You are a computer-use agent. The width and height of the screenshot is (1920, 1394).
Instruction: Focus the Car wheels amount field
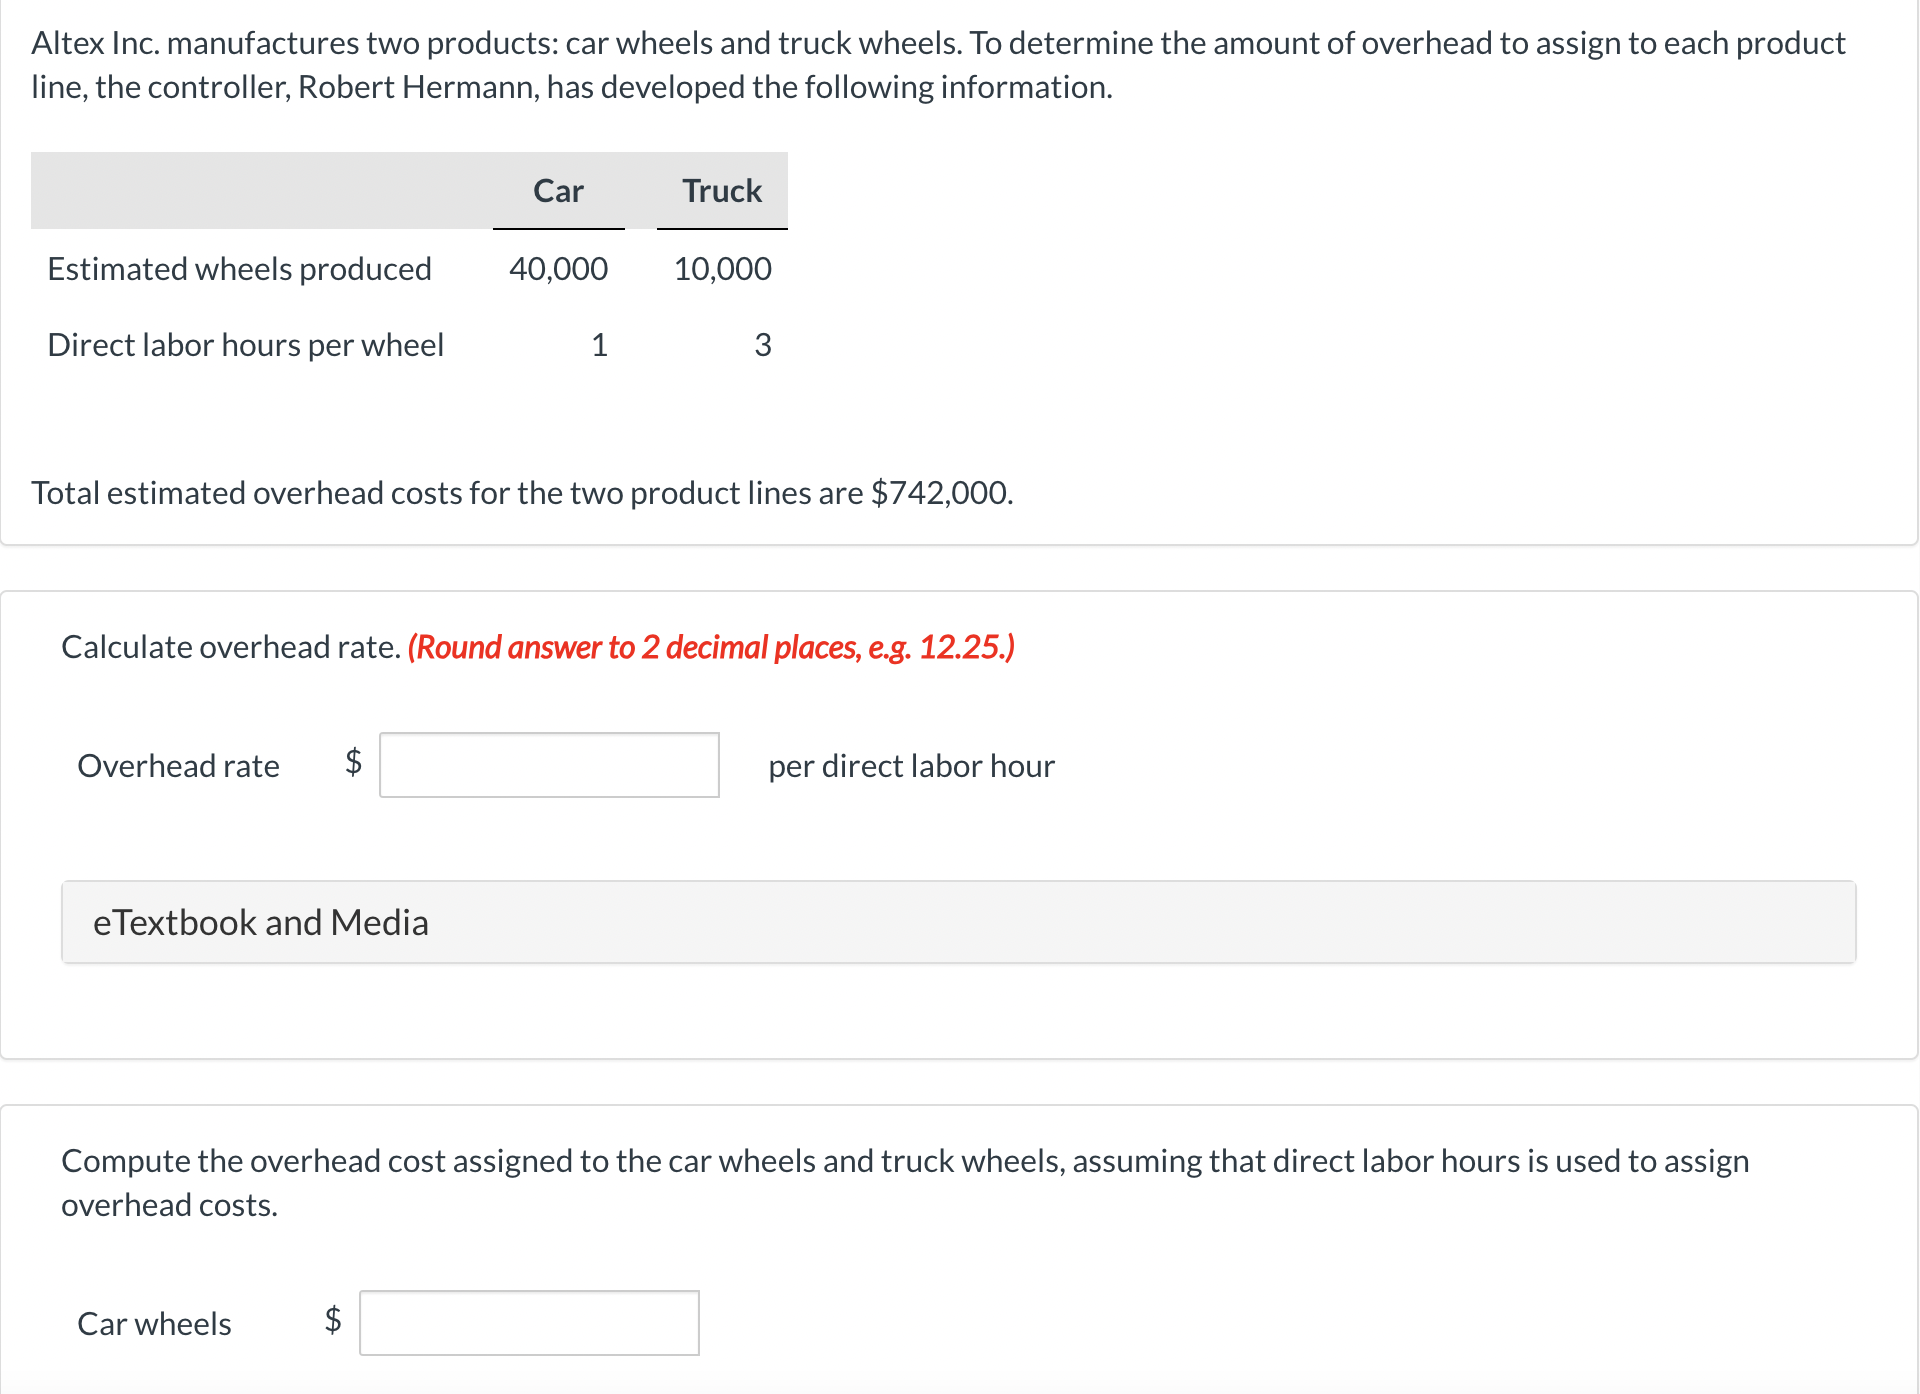pos(529,1323)
